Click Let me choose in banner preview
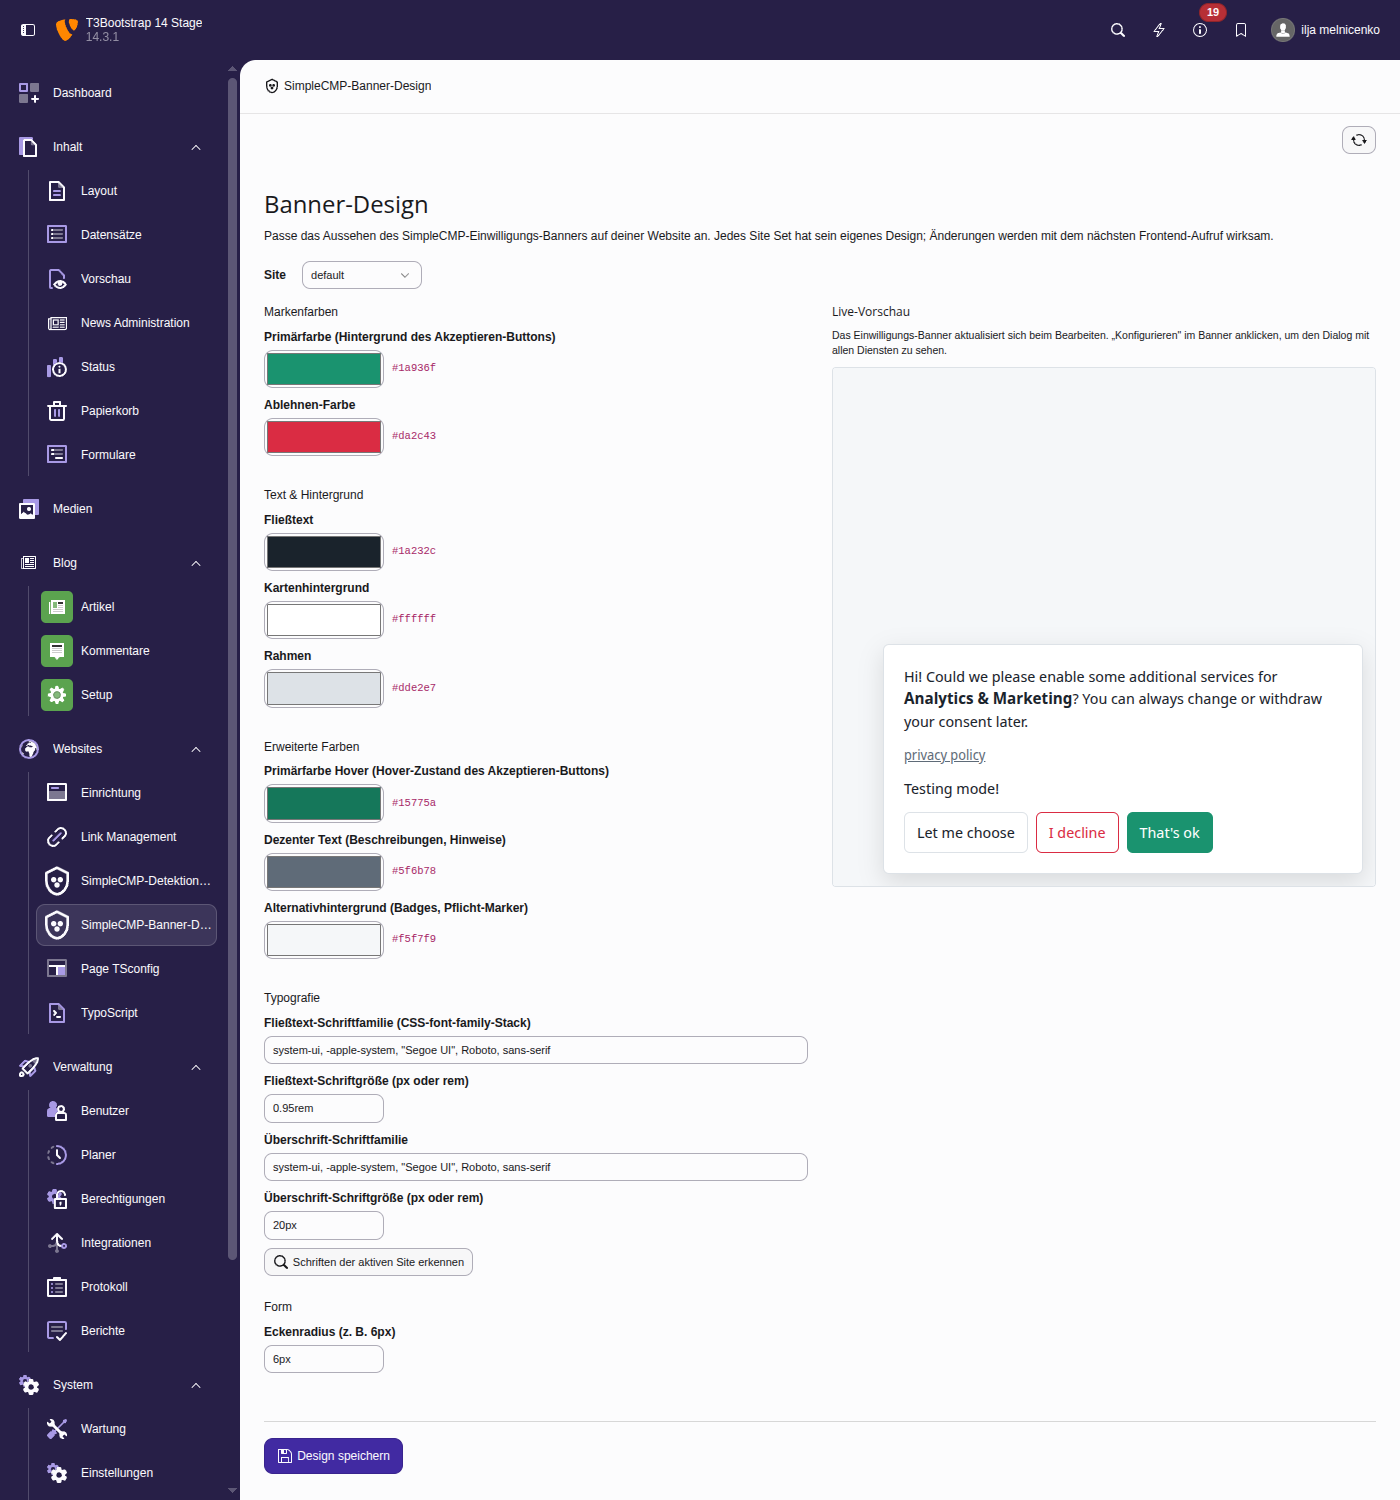The width and height of the screenshot is (1400, 1500). 966,833
